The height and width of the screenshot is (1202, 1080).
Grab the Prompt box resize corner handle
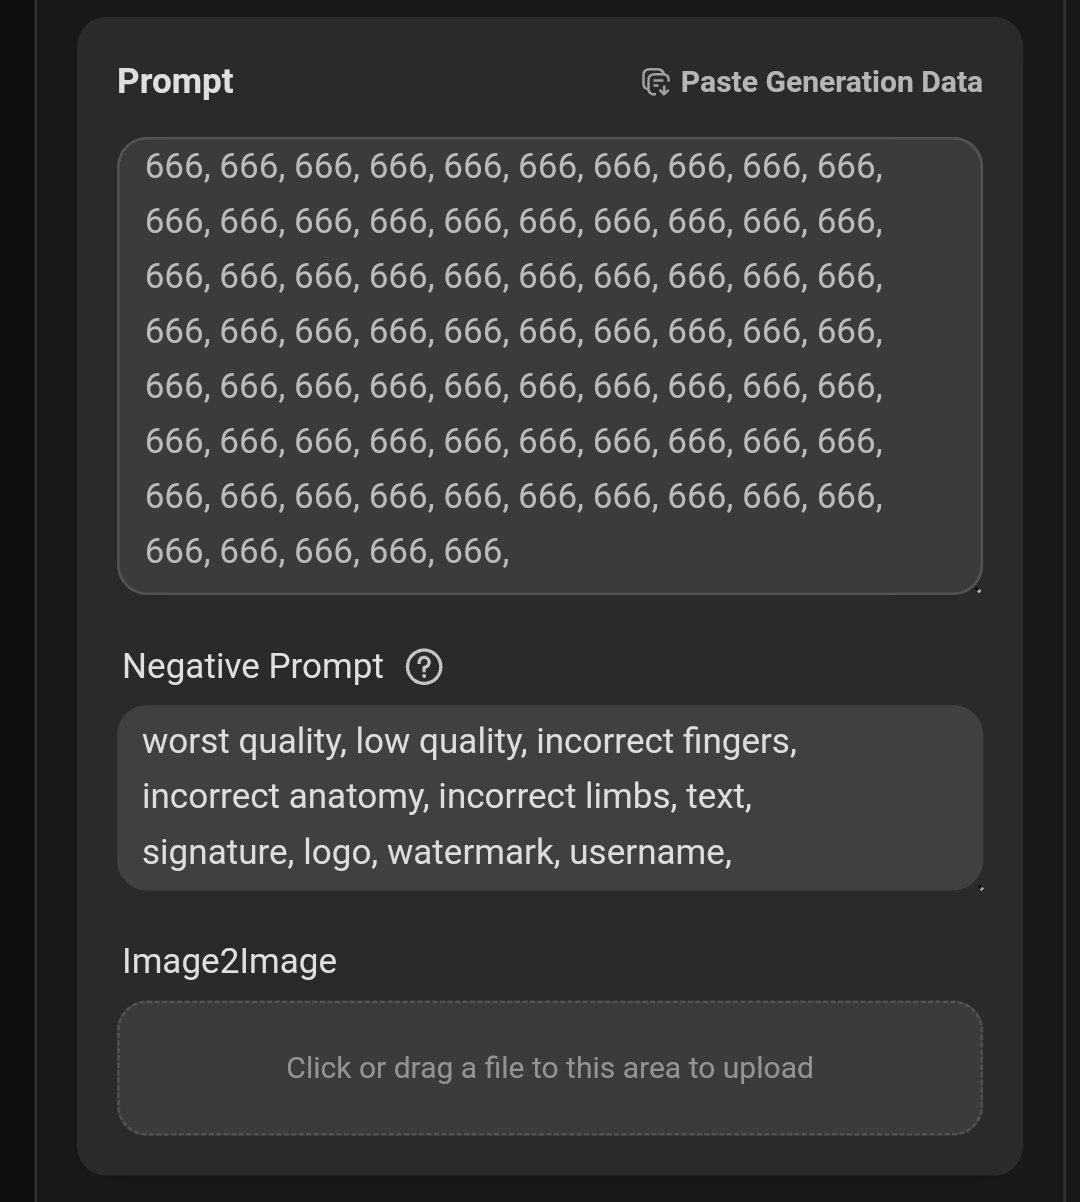click(x=977, y=590)
